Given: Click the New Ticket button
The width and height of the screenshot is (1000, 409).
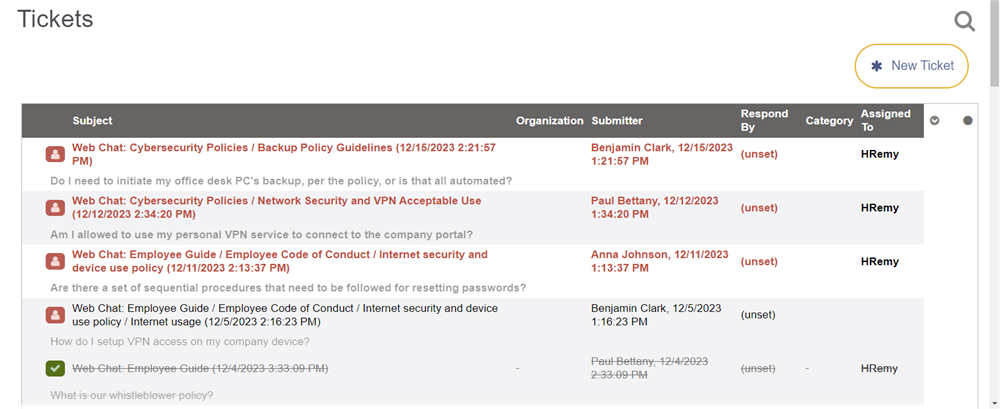Looking at the screenshot, I should (911, 66).
